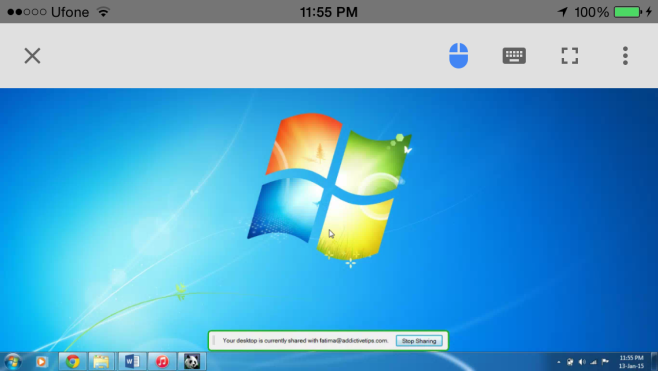Open the three-dot overflow menu
658x371 pixels.
pos(625,56)
